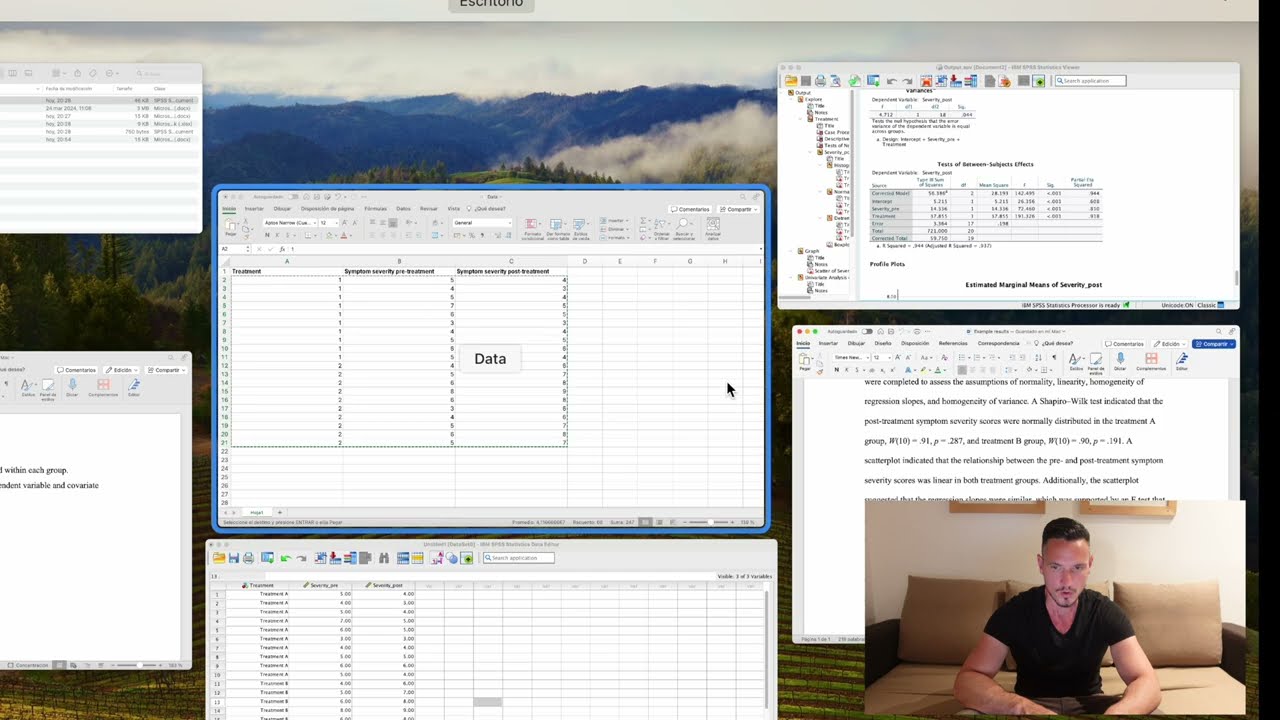Click the Print icon in SPSS Viewer toolbar

click(x=820, y=81)
